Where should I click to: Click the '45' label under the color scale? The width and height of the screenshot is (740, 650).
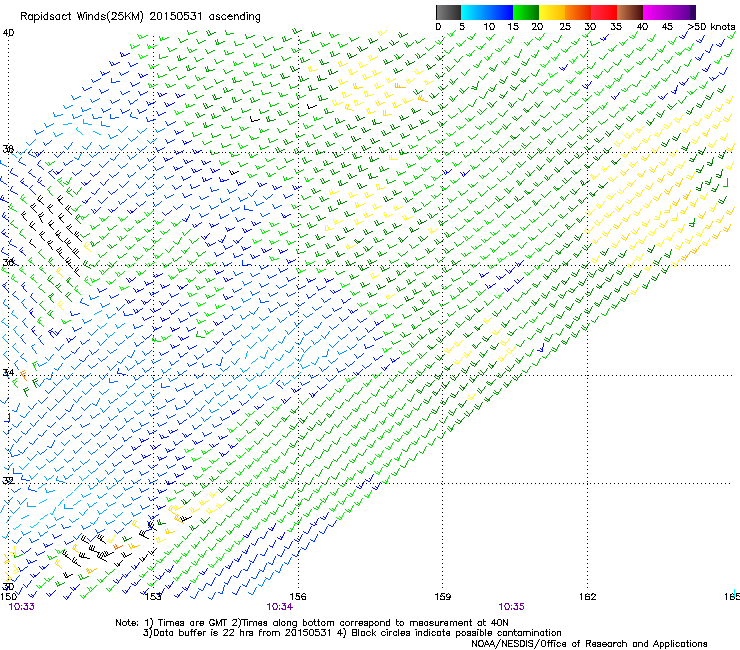667,27
